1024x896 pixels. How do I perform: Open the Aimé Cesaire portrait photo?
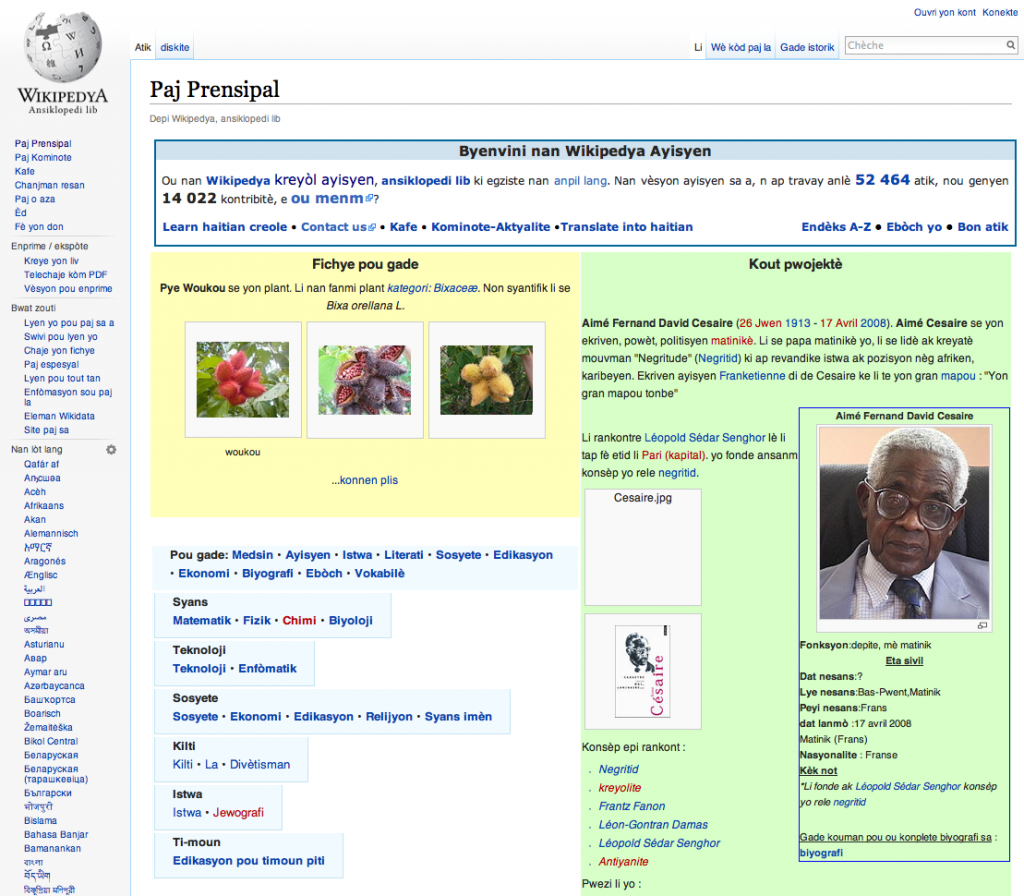pos(904,523)
